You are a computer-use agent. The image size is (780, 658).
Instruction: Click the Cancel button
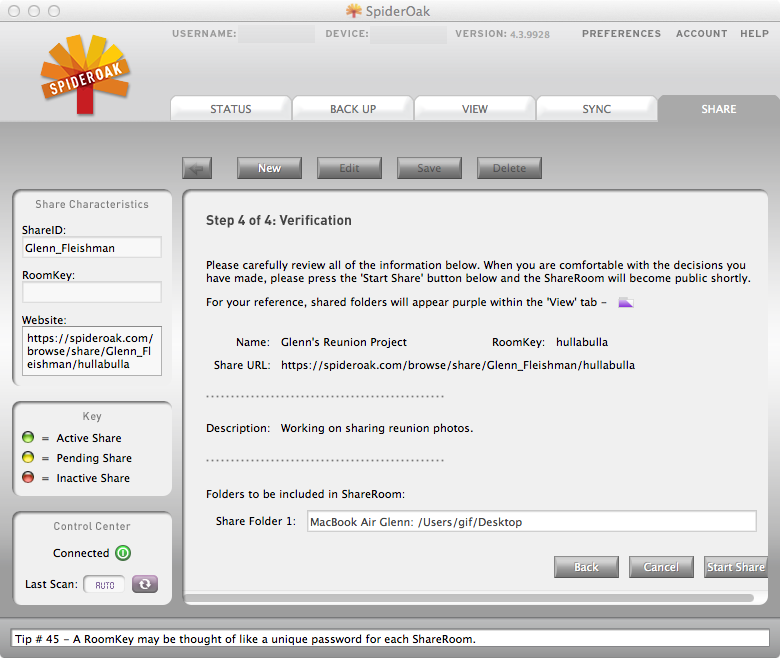(x=661, y=567)
